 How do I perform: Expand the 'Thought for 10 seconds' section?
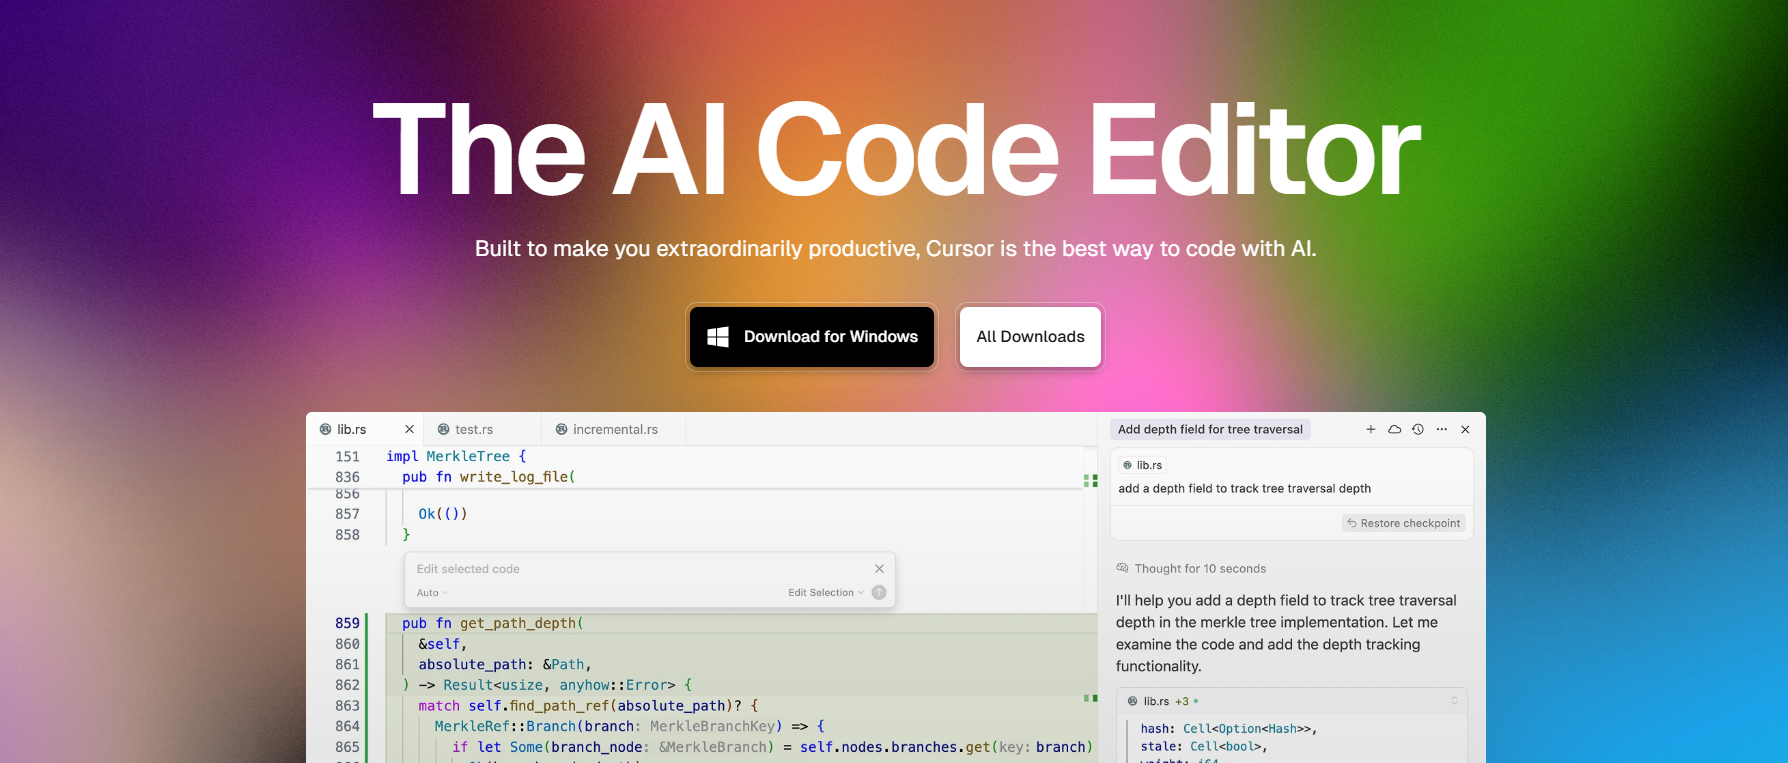(1200, 568)
